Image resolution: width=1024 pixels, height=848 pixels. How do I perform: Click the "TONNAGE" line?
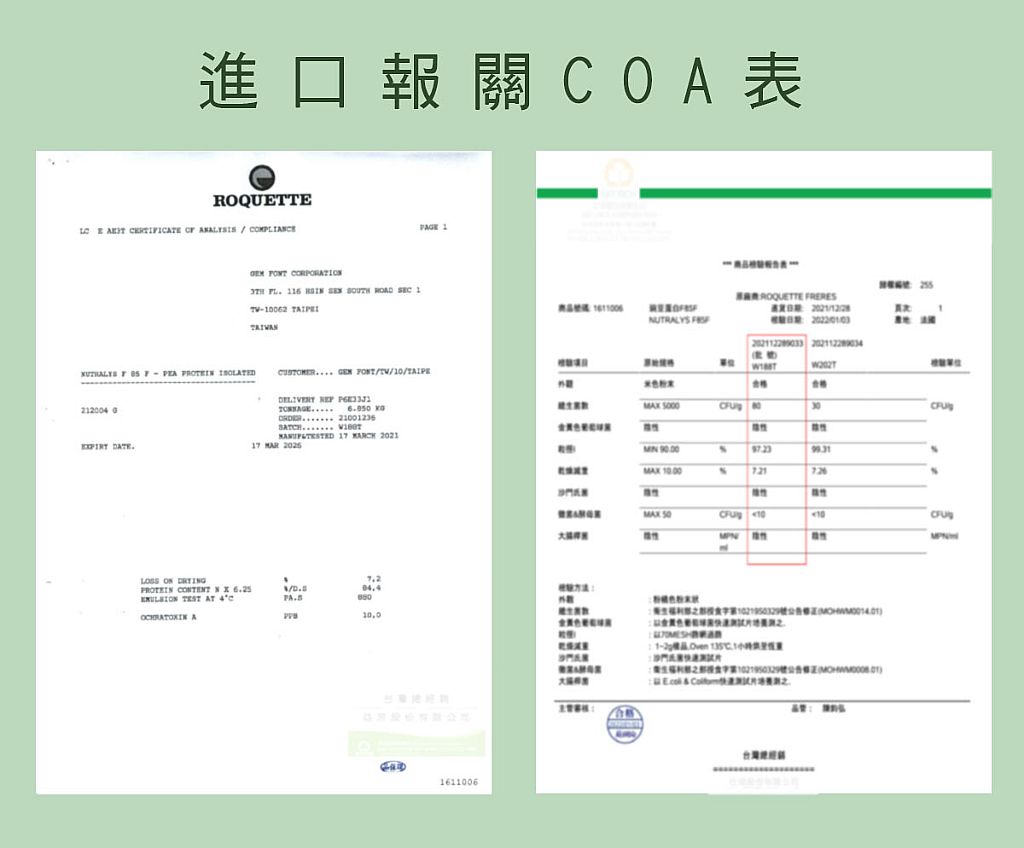click(331, 408)
